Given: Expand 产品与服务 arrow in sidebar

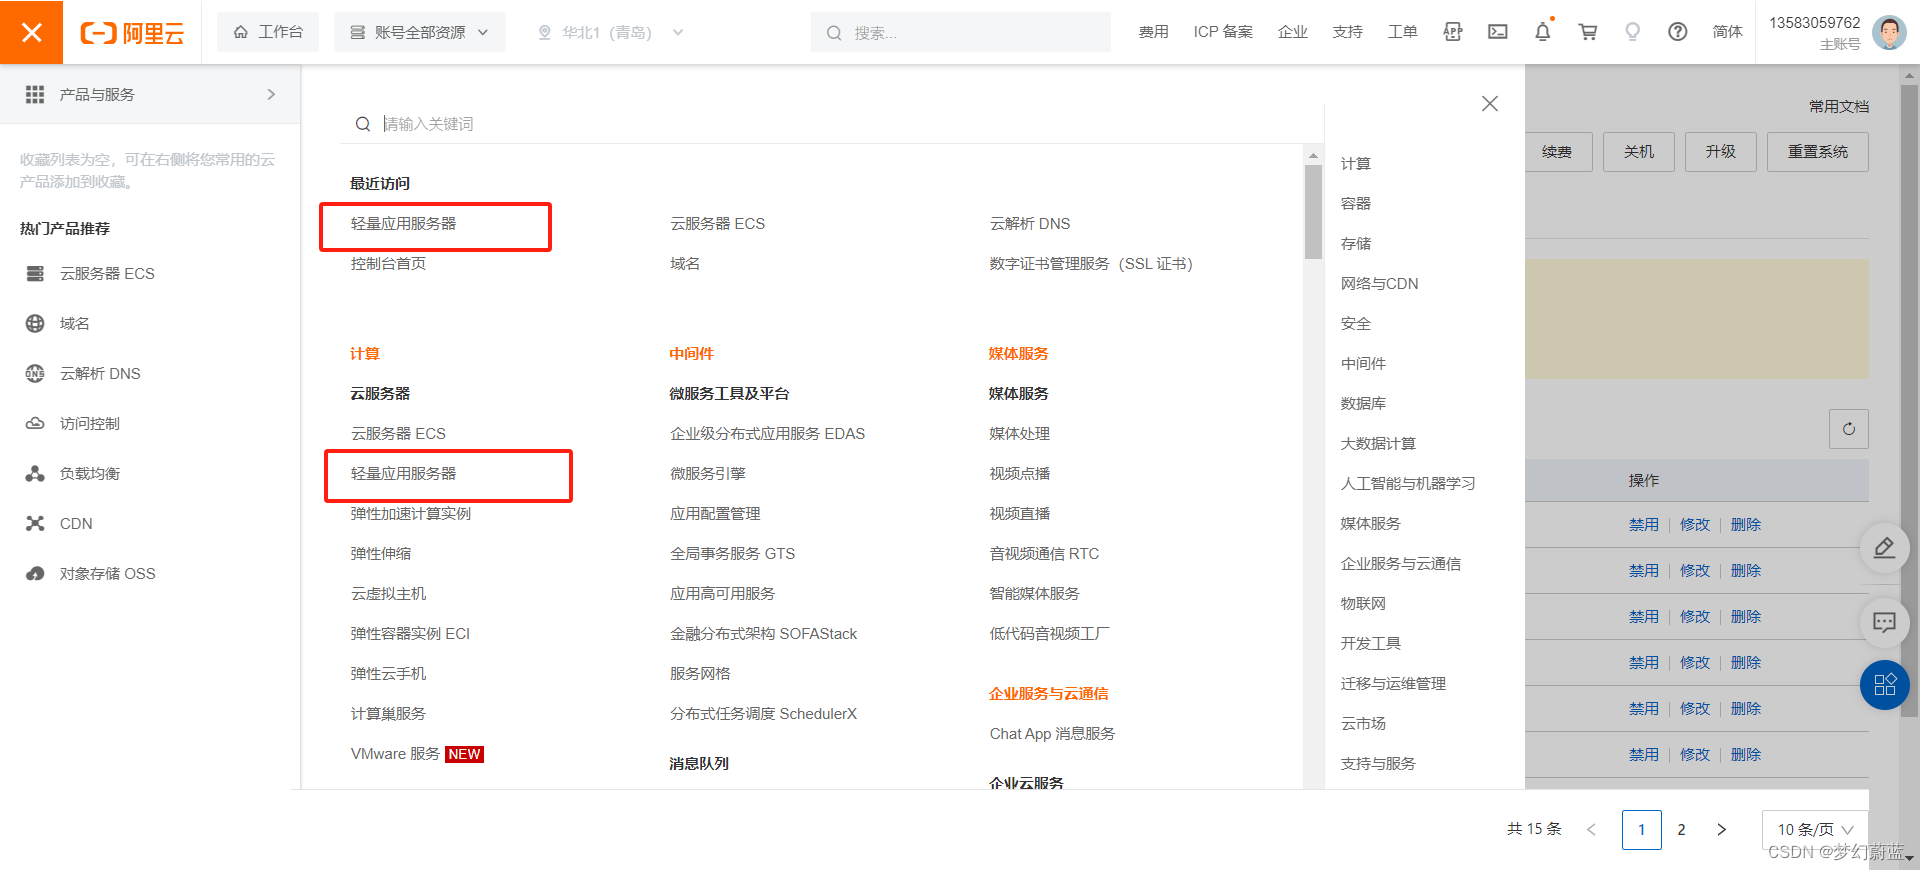Looking at the screenshot, I should 271,94.
